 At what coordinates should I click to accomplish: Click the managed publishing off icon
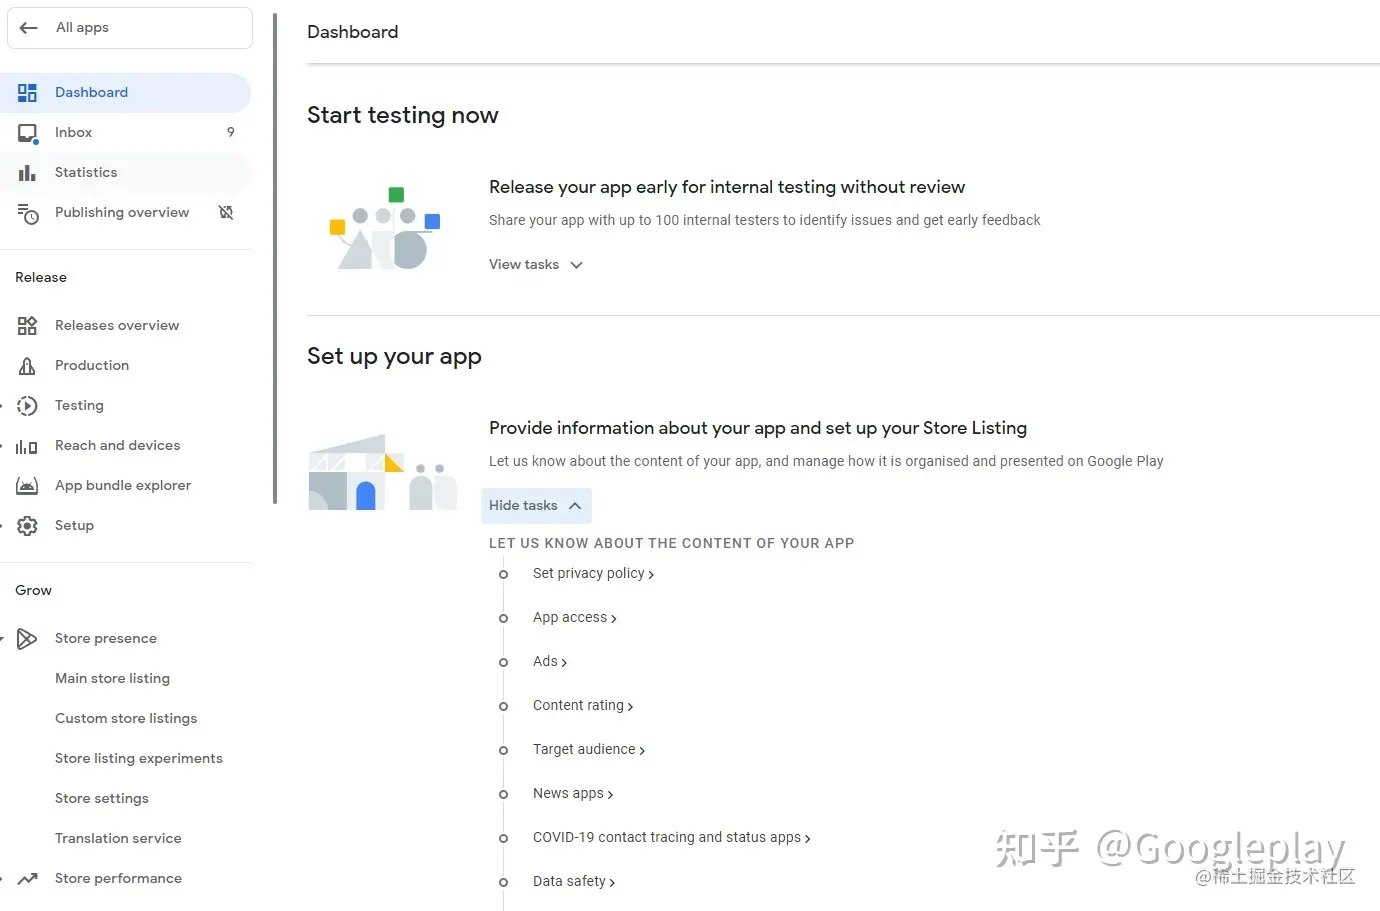226,212
